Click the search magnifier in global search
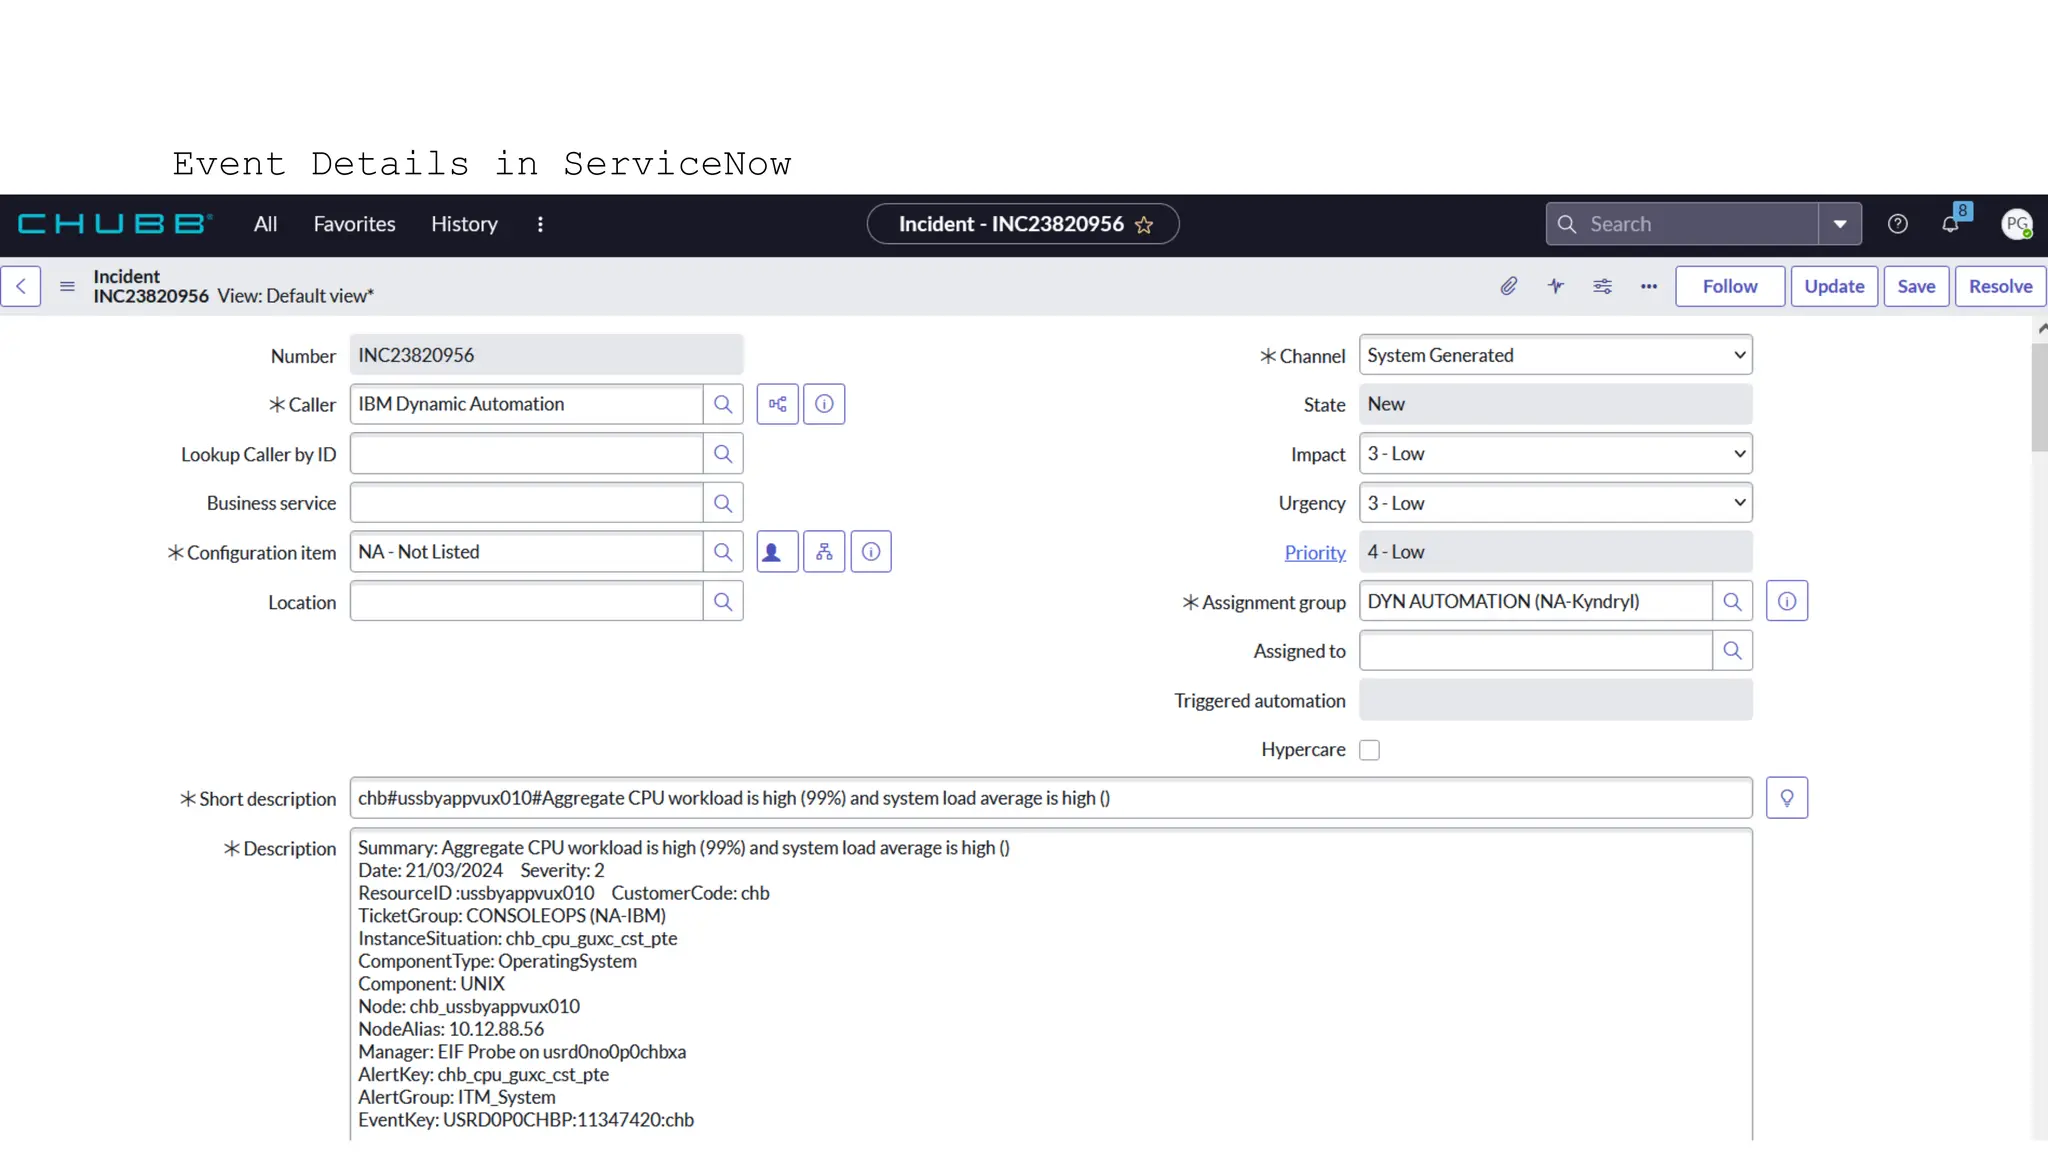The image size is (2048, 1152). (1567, 224)
